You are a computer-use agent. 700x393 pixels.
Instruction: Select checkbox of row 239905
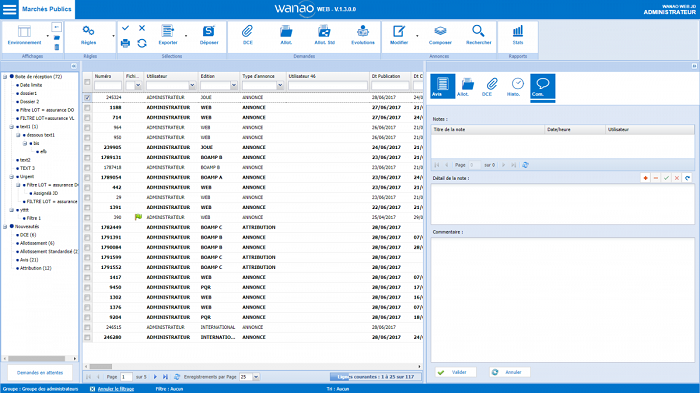tap(87, 147)
